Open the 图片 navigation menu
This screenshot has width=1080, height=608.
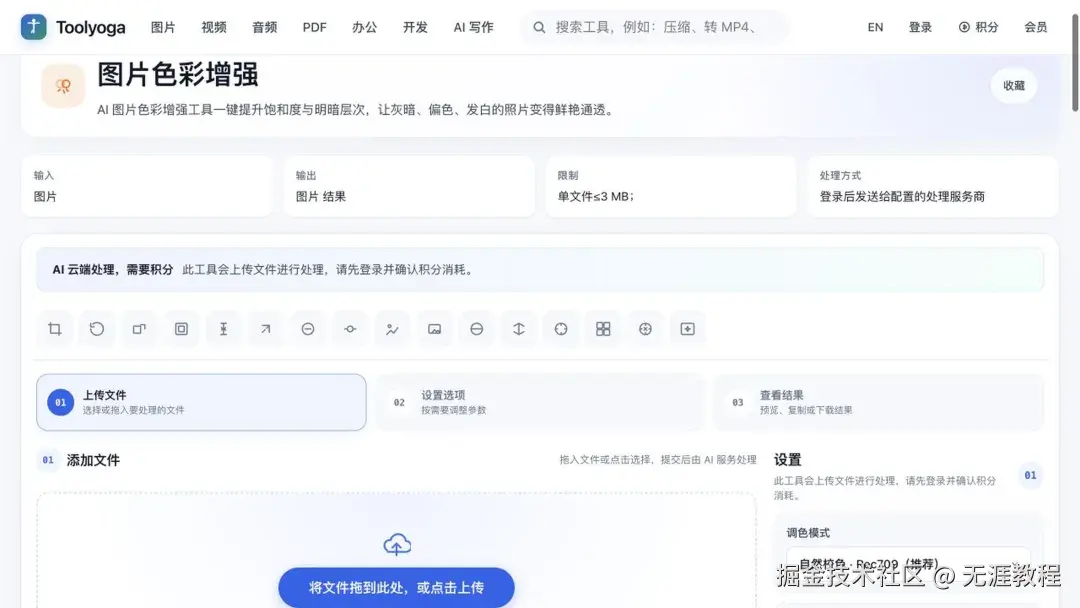click(x=163, y=28)
